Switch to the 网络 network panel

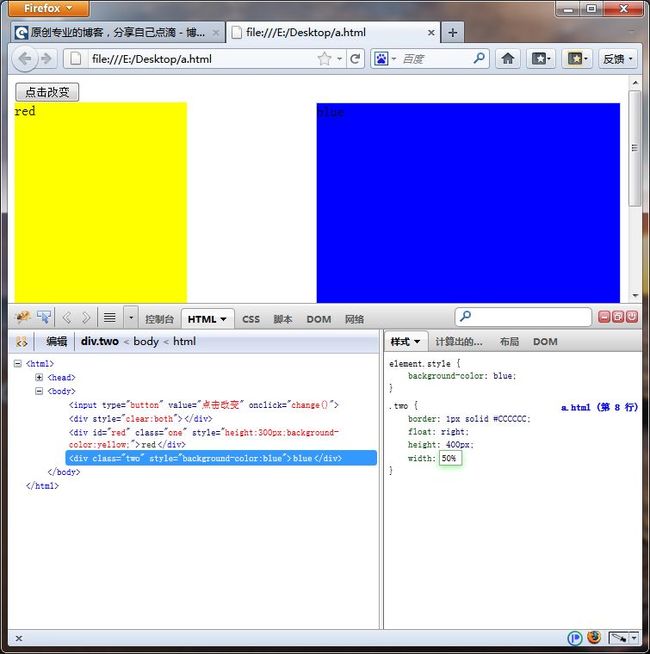click(354, 319)
